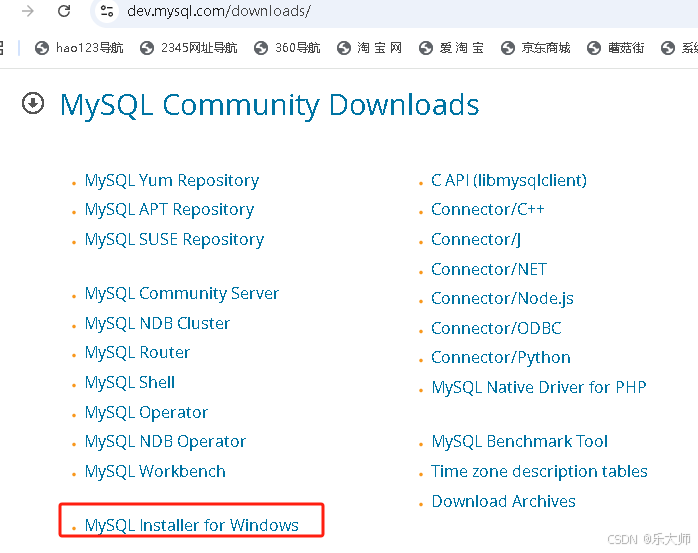This screenshot has height=553, width=698.
Task: Open MySQL Benchmark Tool link
Action: (x=519, y=442)
